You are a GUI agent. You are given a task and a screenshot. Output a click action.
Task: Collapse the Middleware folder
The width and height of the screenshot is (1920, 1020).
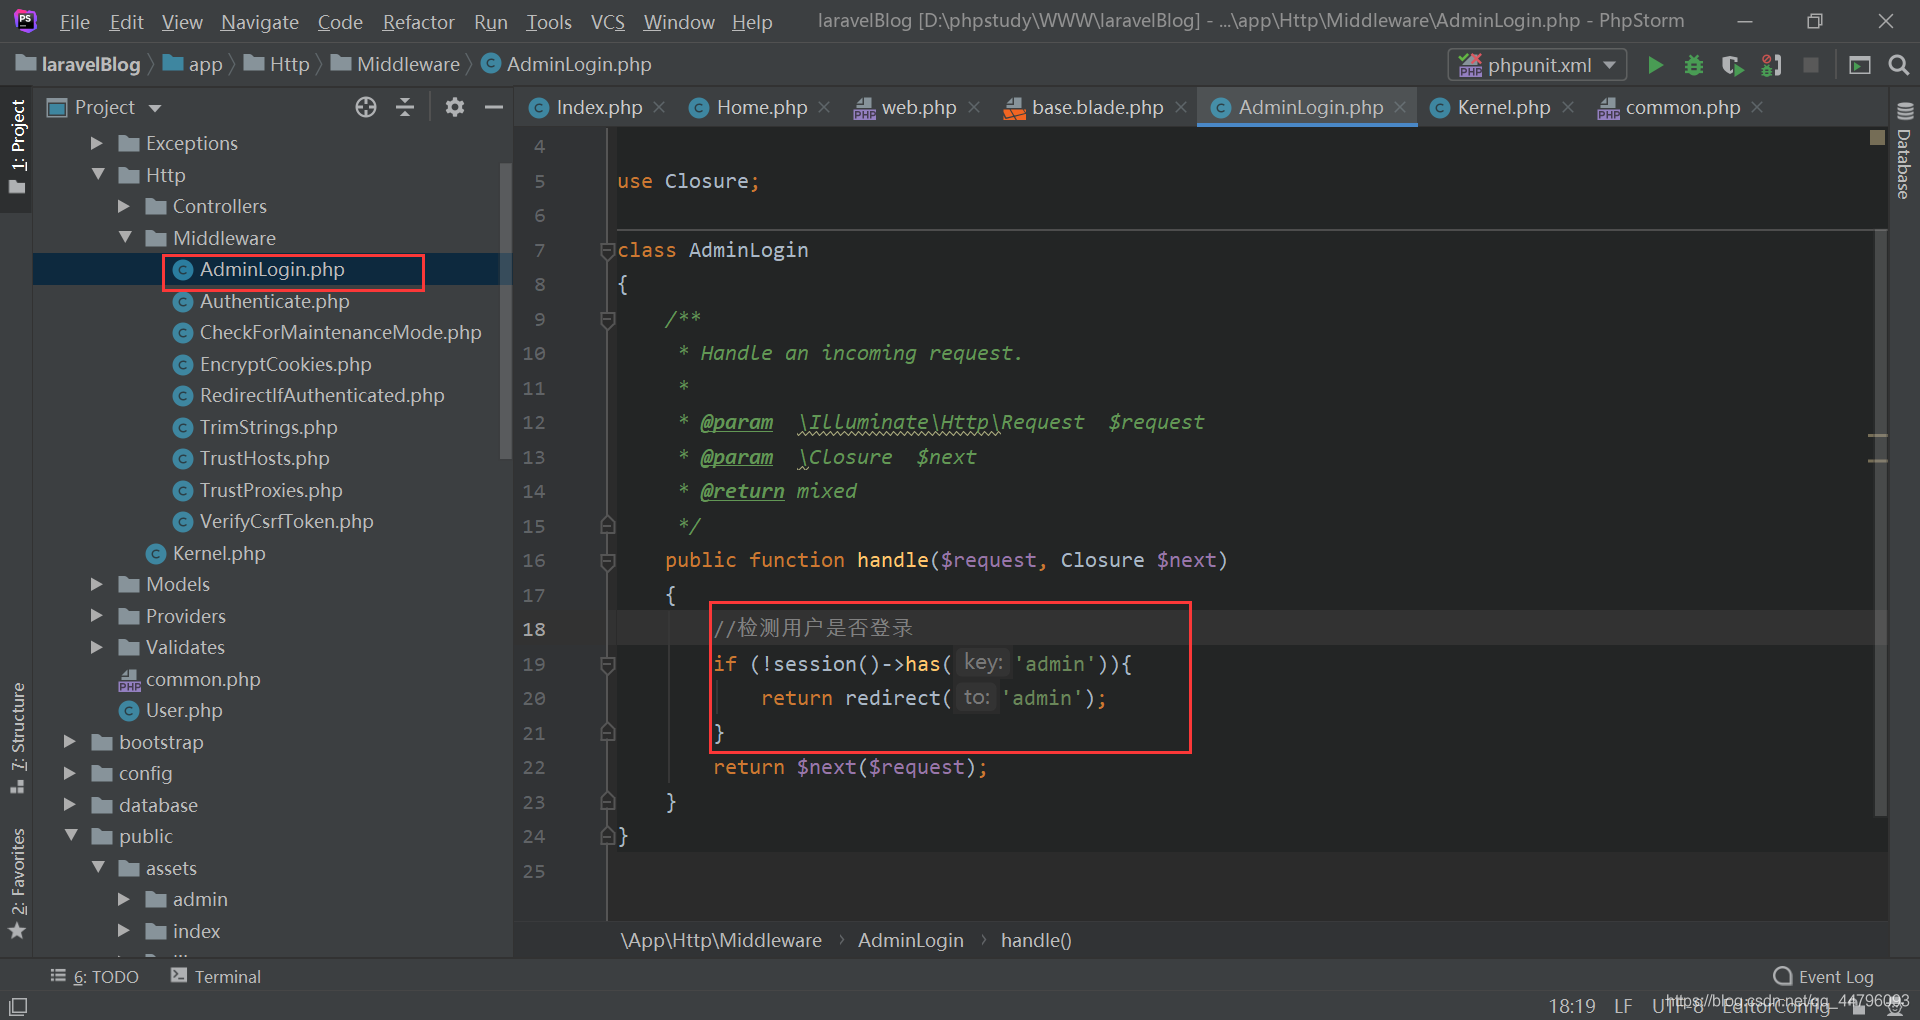click(x=125, y=238)
